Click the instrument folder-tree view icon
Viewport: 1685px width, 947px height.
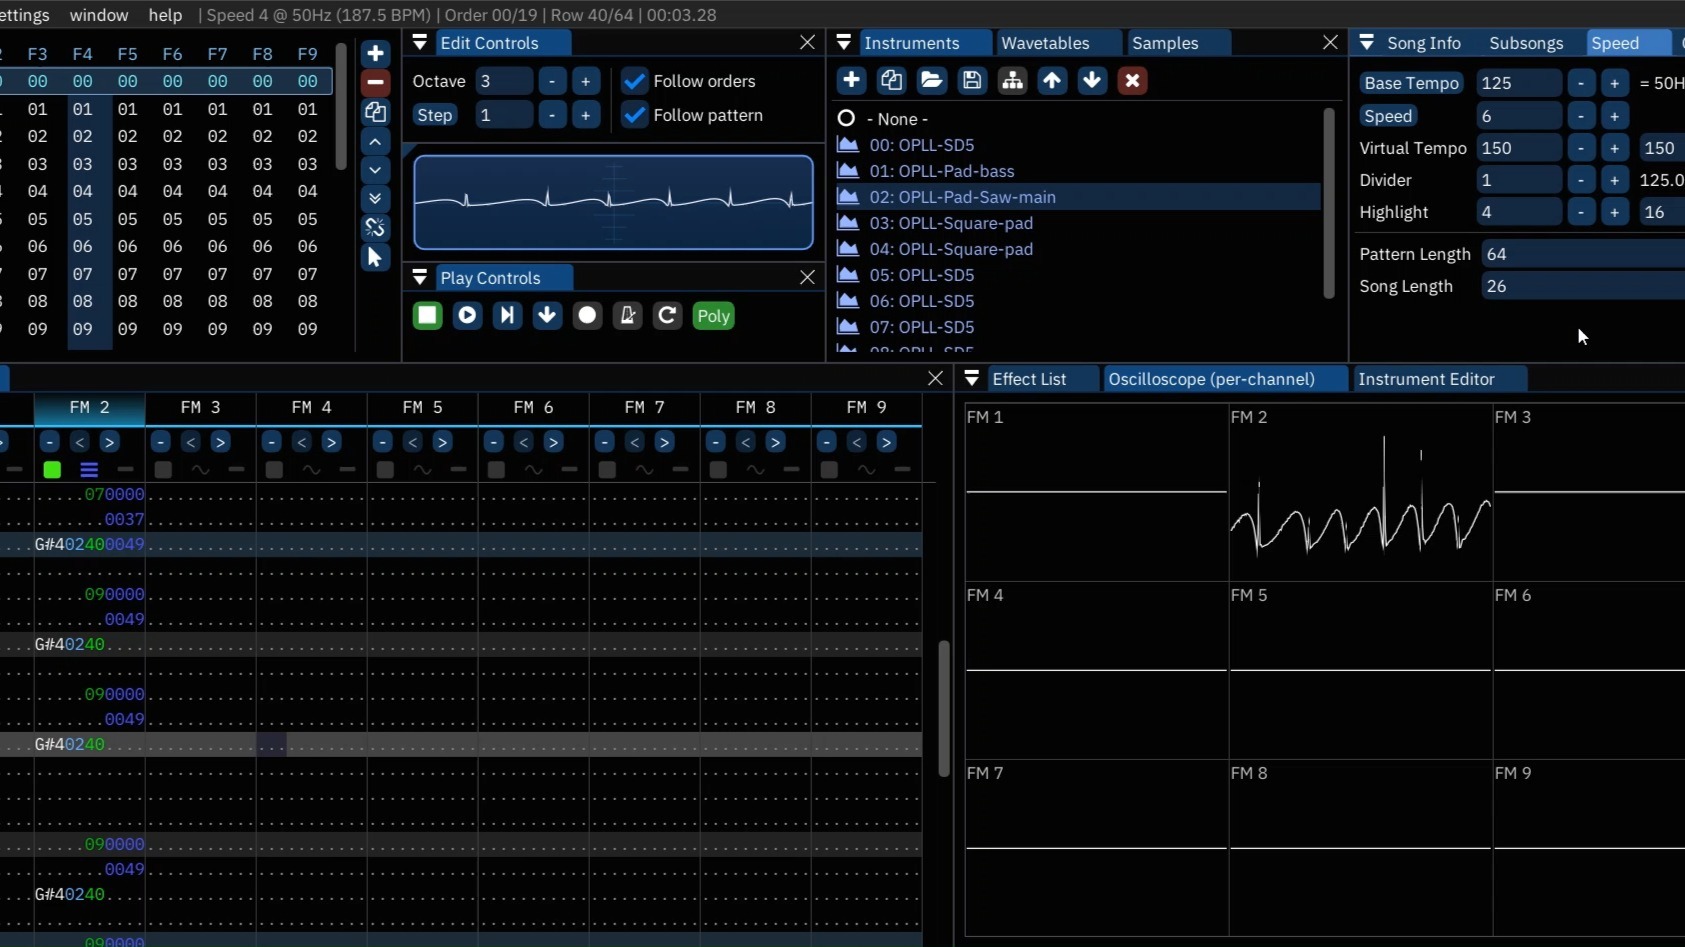coord(1012,81)
